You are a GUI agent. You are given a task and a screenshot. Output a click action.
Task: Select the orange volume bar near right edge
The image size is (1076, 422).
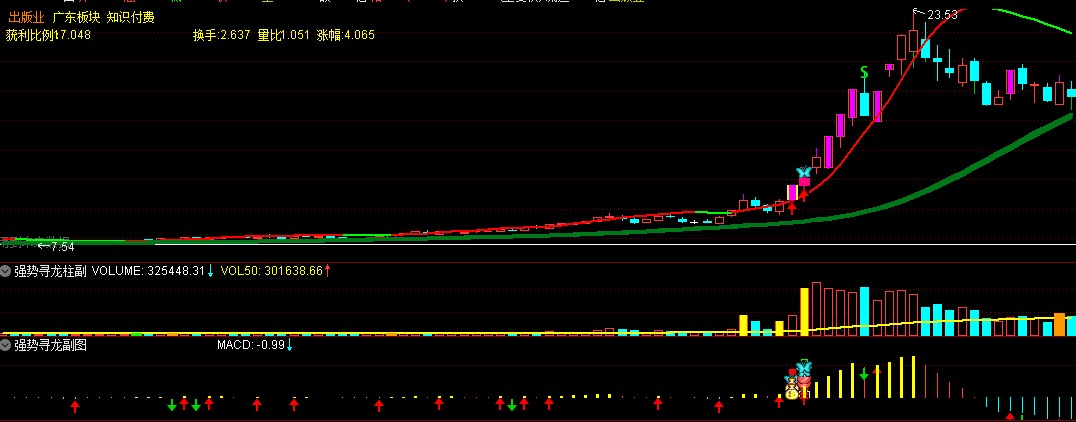click(x=1060, y=324)
